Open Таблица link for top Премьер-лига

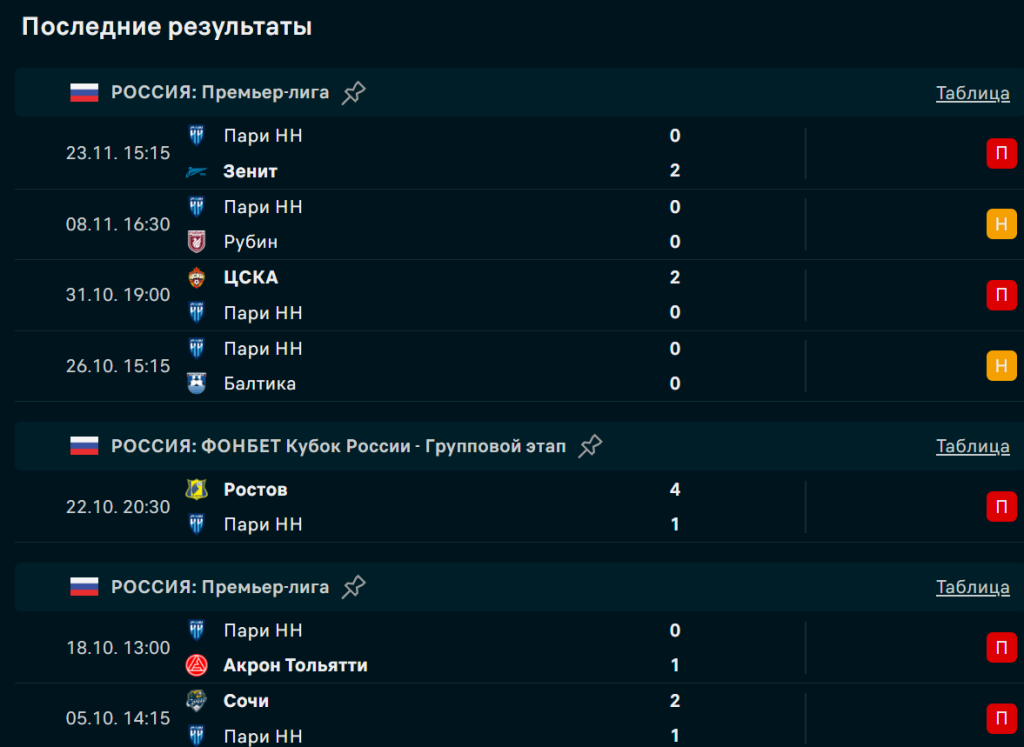click(x=972, y=93)
